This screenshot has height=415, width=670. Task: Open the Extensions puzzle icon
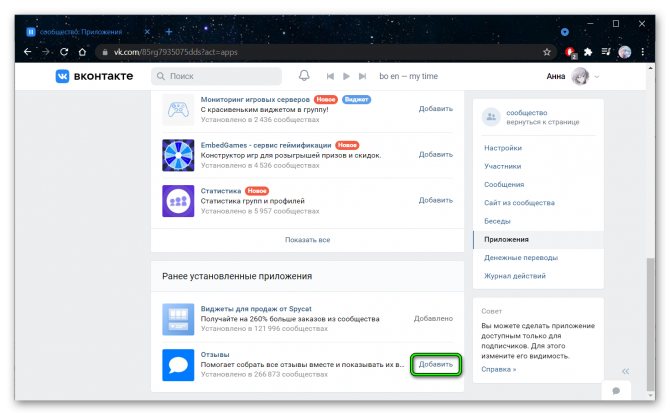pyautogui.click(x=588, y=52)
